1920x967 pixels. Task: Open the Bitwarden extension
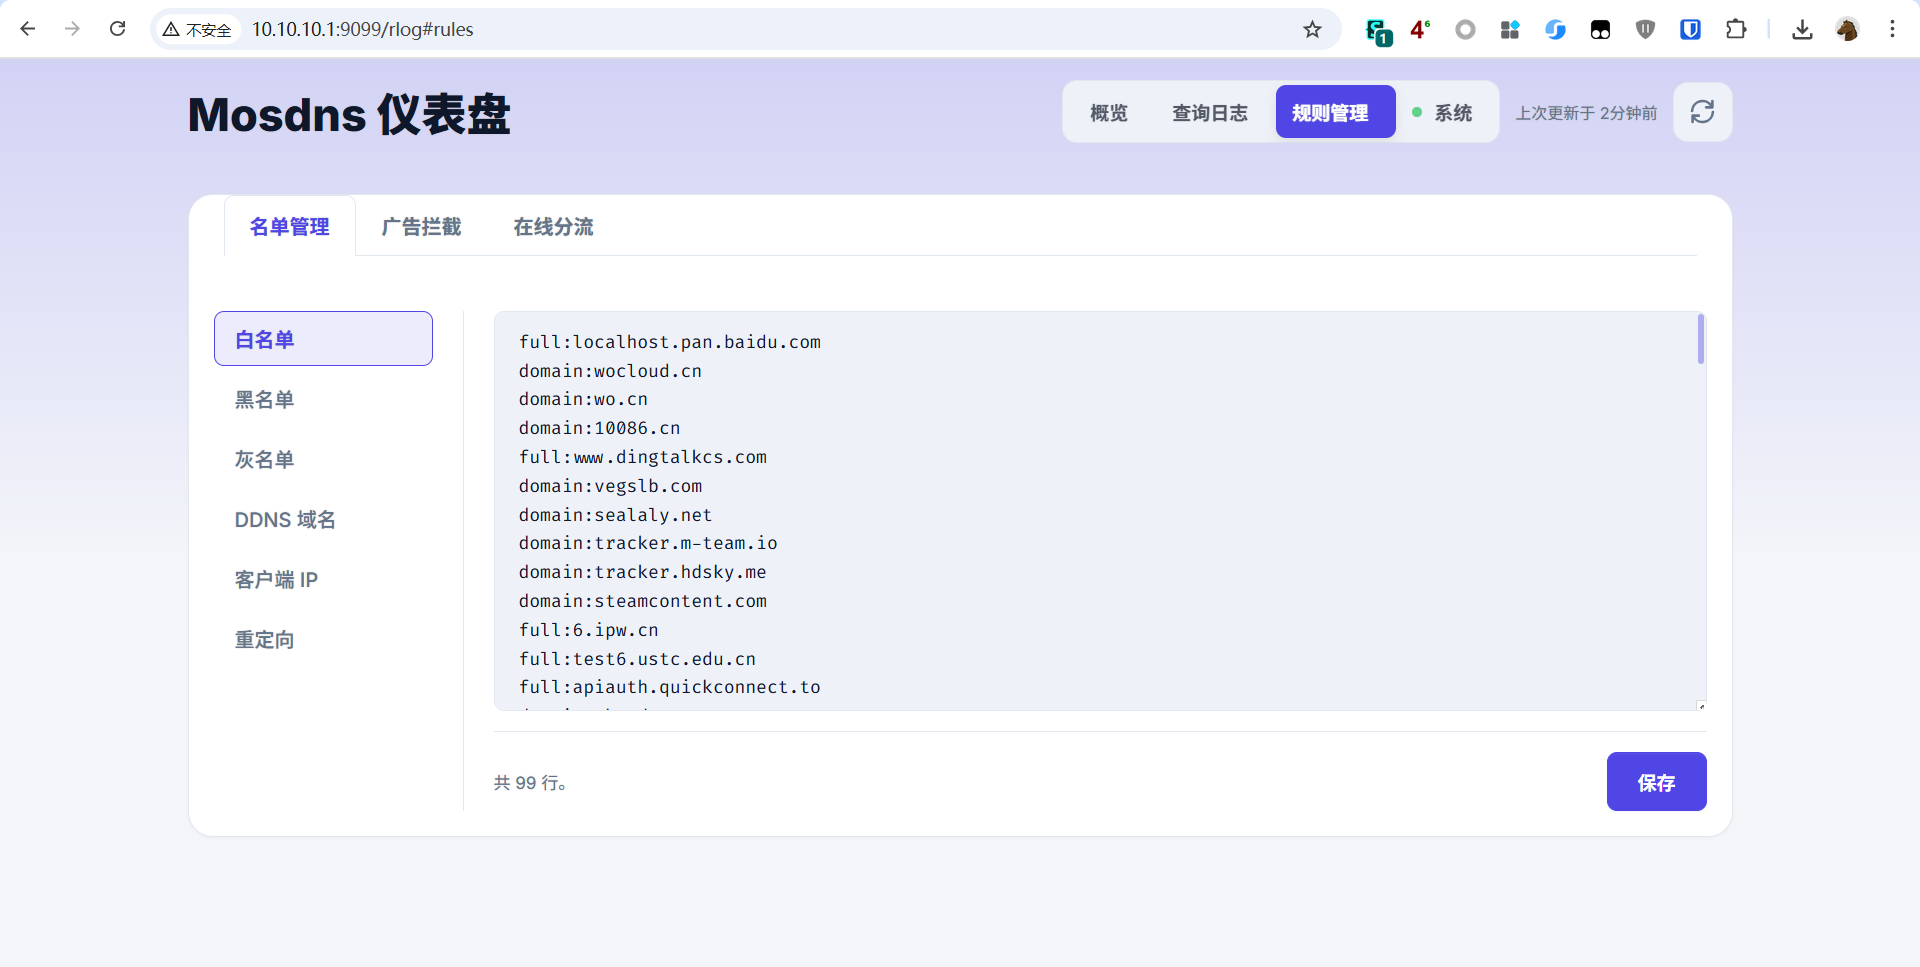point(1690,29)
